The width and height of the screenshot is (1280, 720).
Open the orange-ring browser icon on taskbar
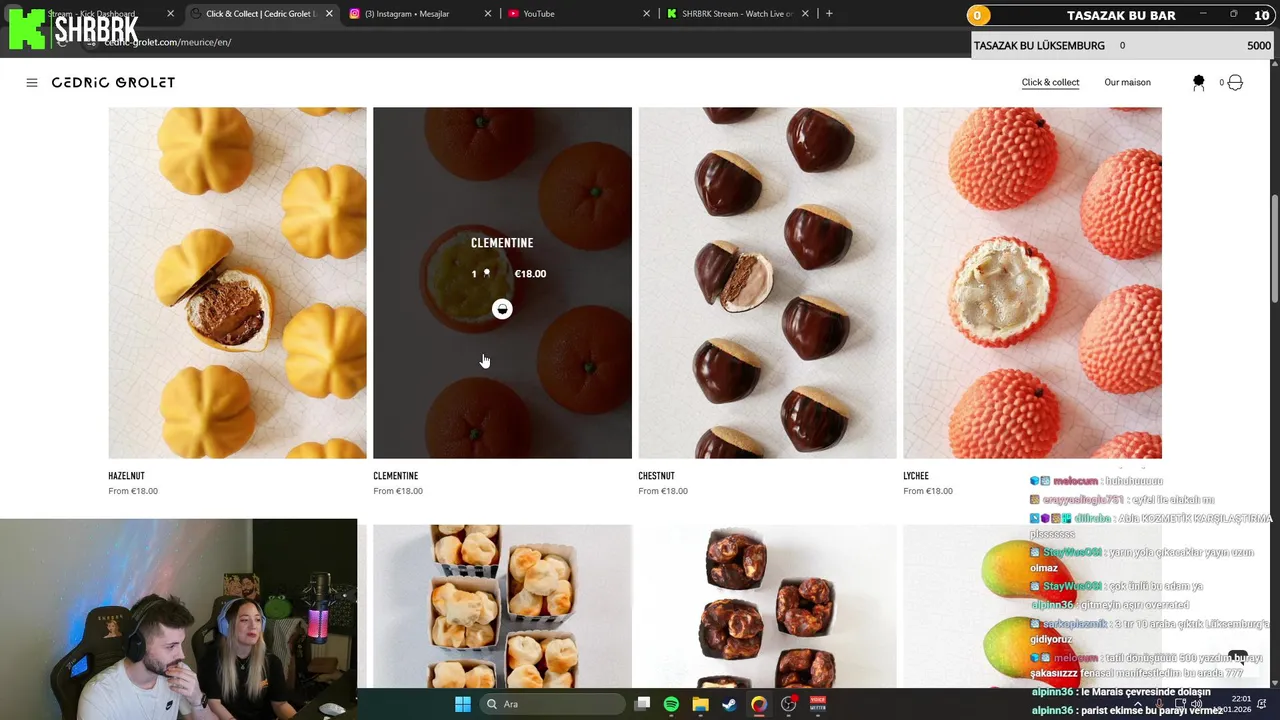point(759,704)
